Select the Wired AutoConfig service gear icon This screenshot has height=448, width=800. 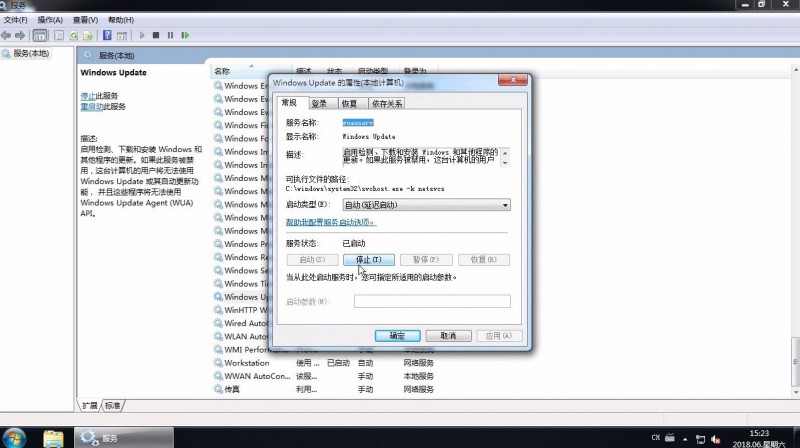click(218, 323)
